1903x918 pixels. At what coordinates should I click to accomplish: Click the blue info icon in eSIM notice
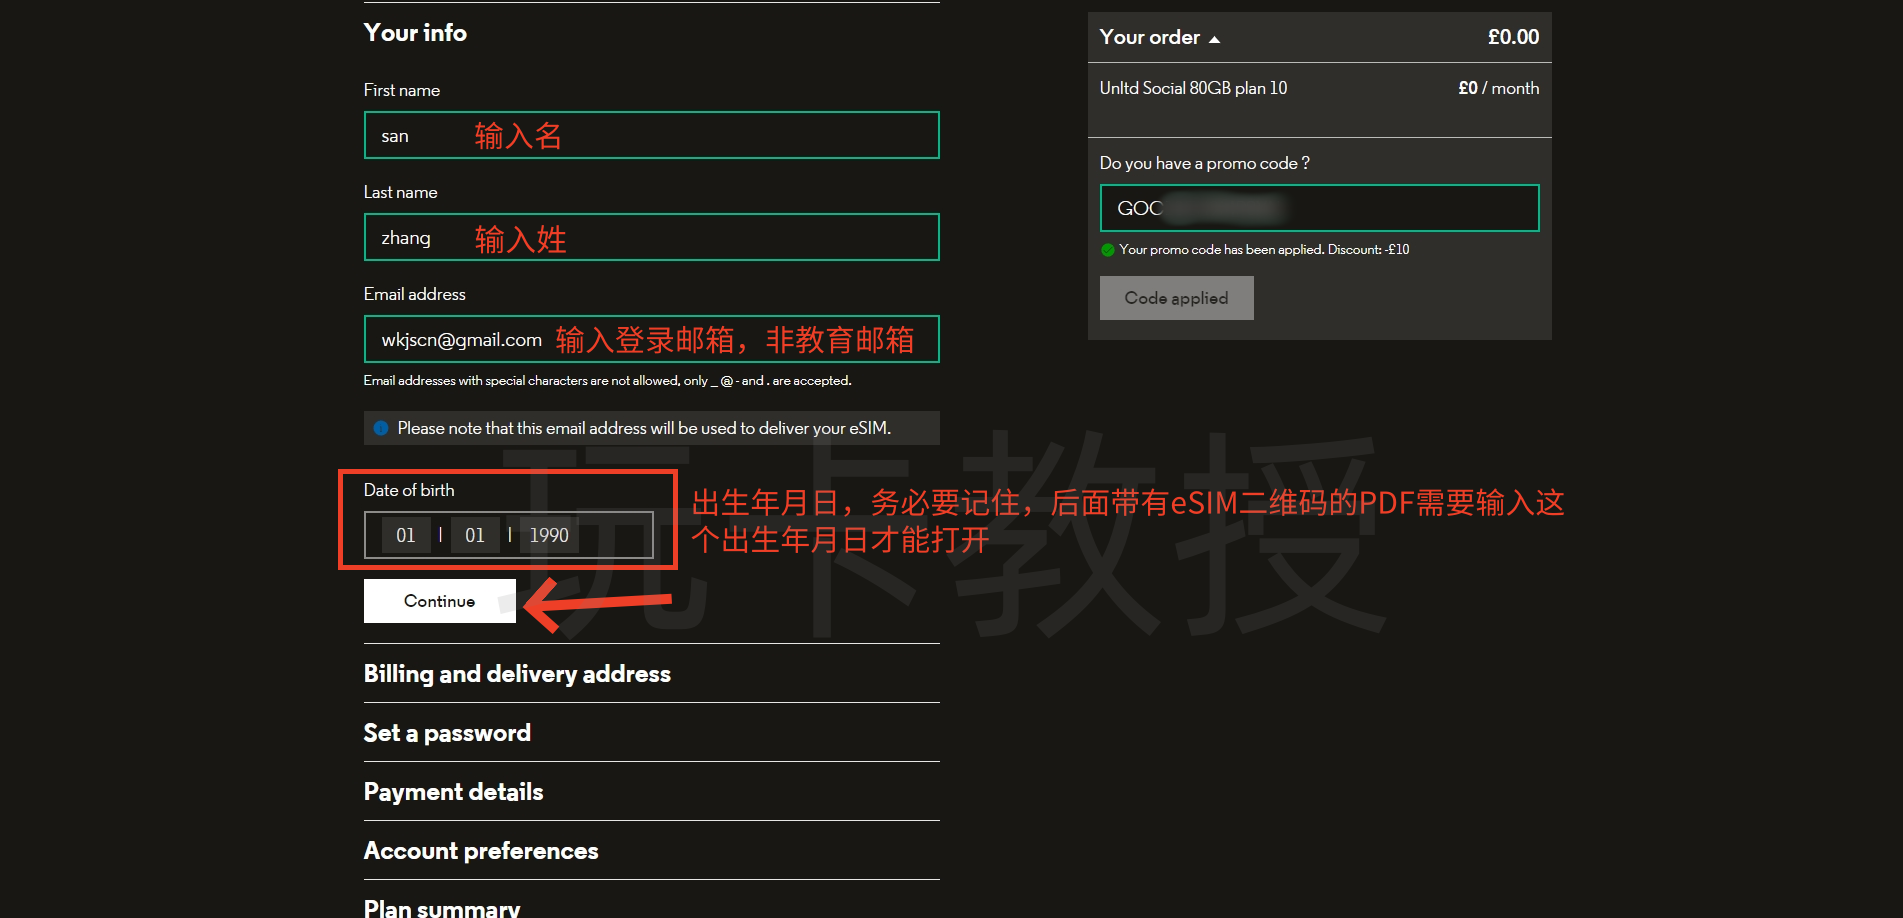pyautogui.click(x=381, y=428)
